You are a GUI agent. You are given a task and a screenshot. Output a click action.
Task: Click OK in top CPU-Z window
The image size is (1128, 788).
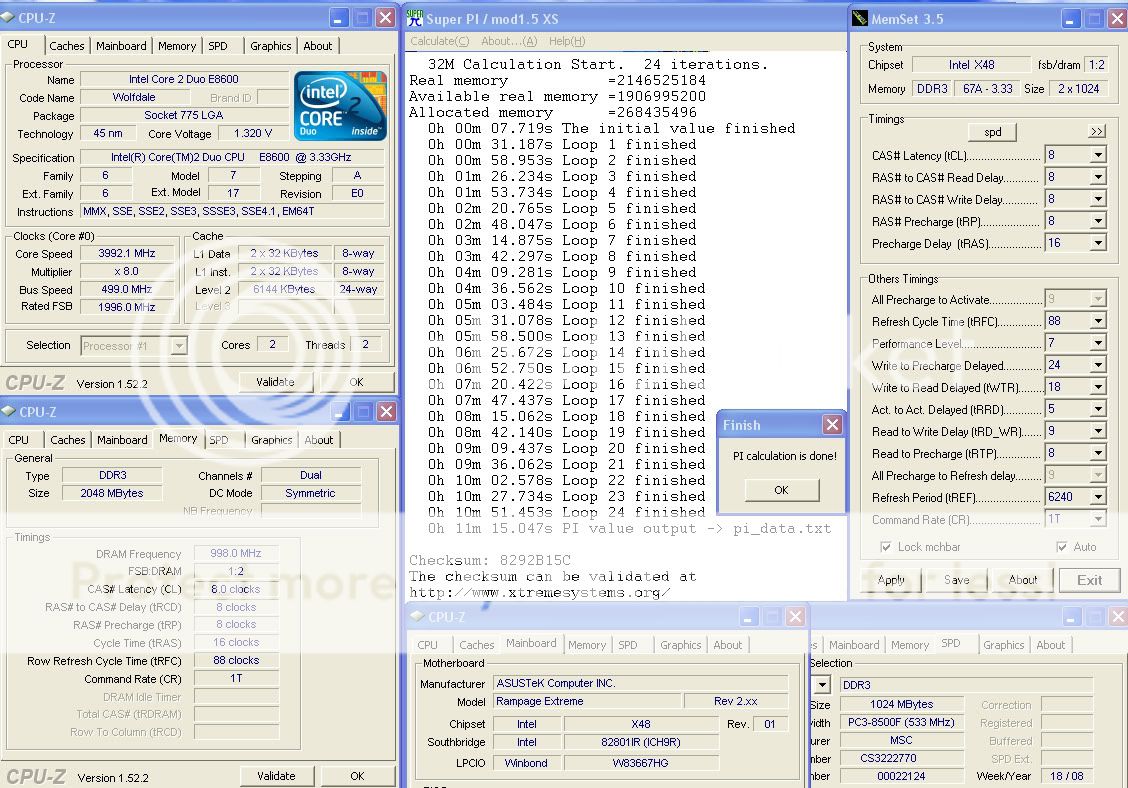[357, 382]
